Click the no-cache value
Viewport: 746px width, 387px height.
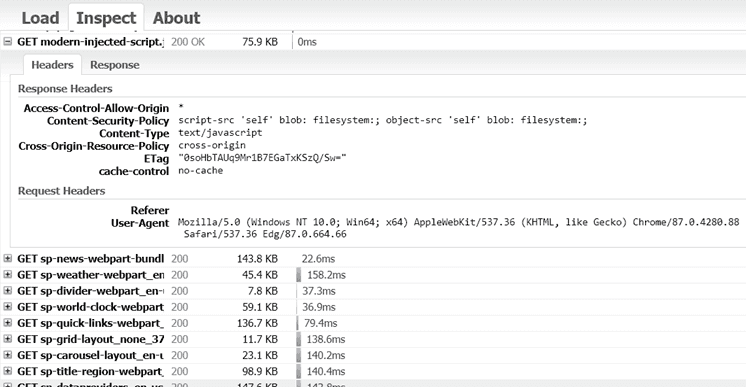pos(201,170)
